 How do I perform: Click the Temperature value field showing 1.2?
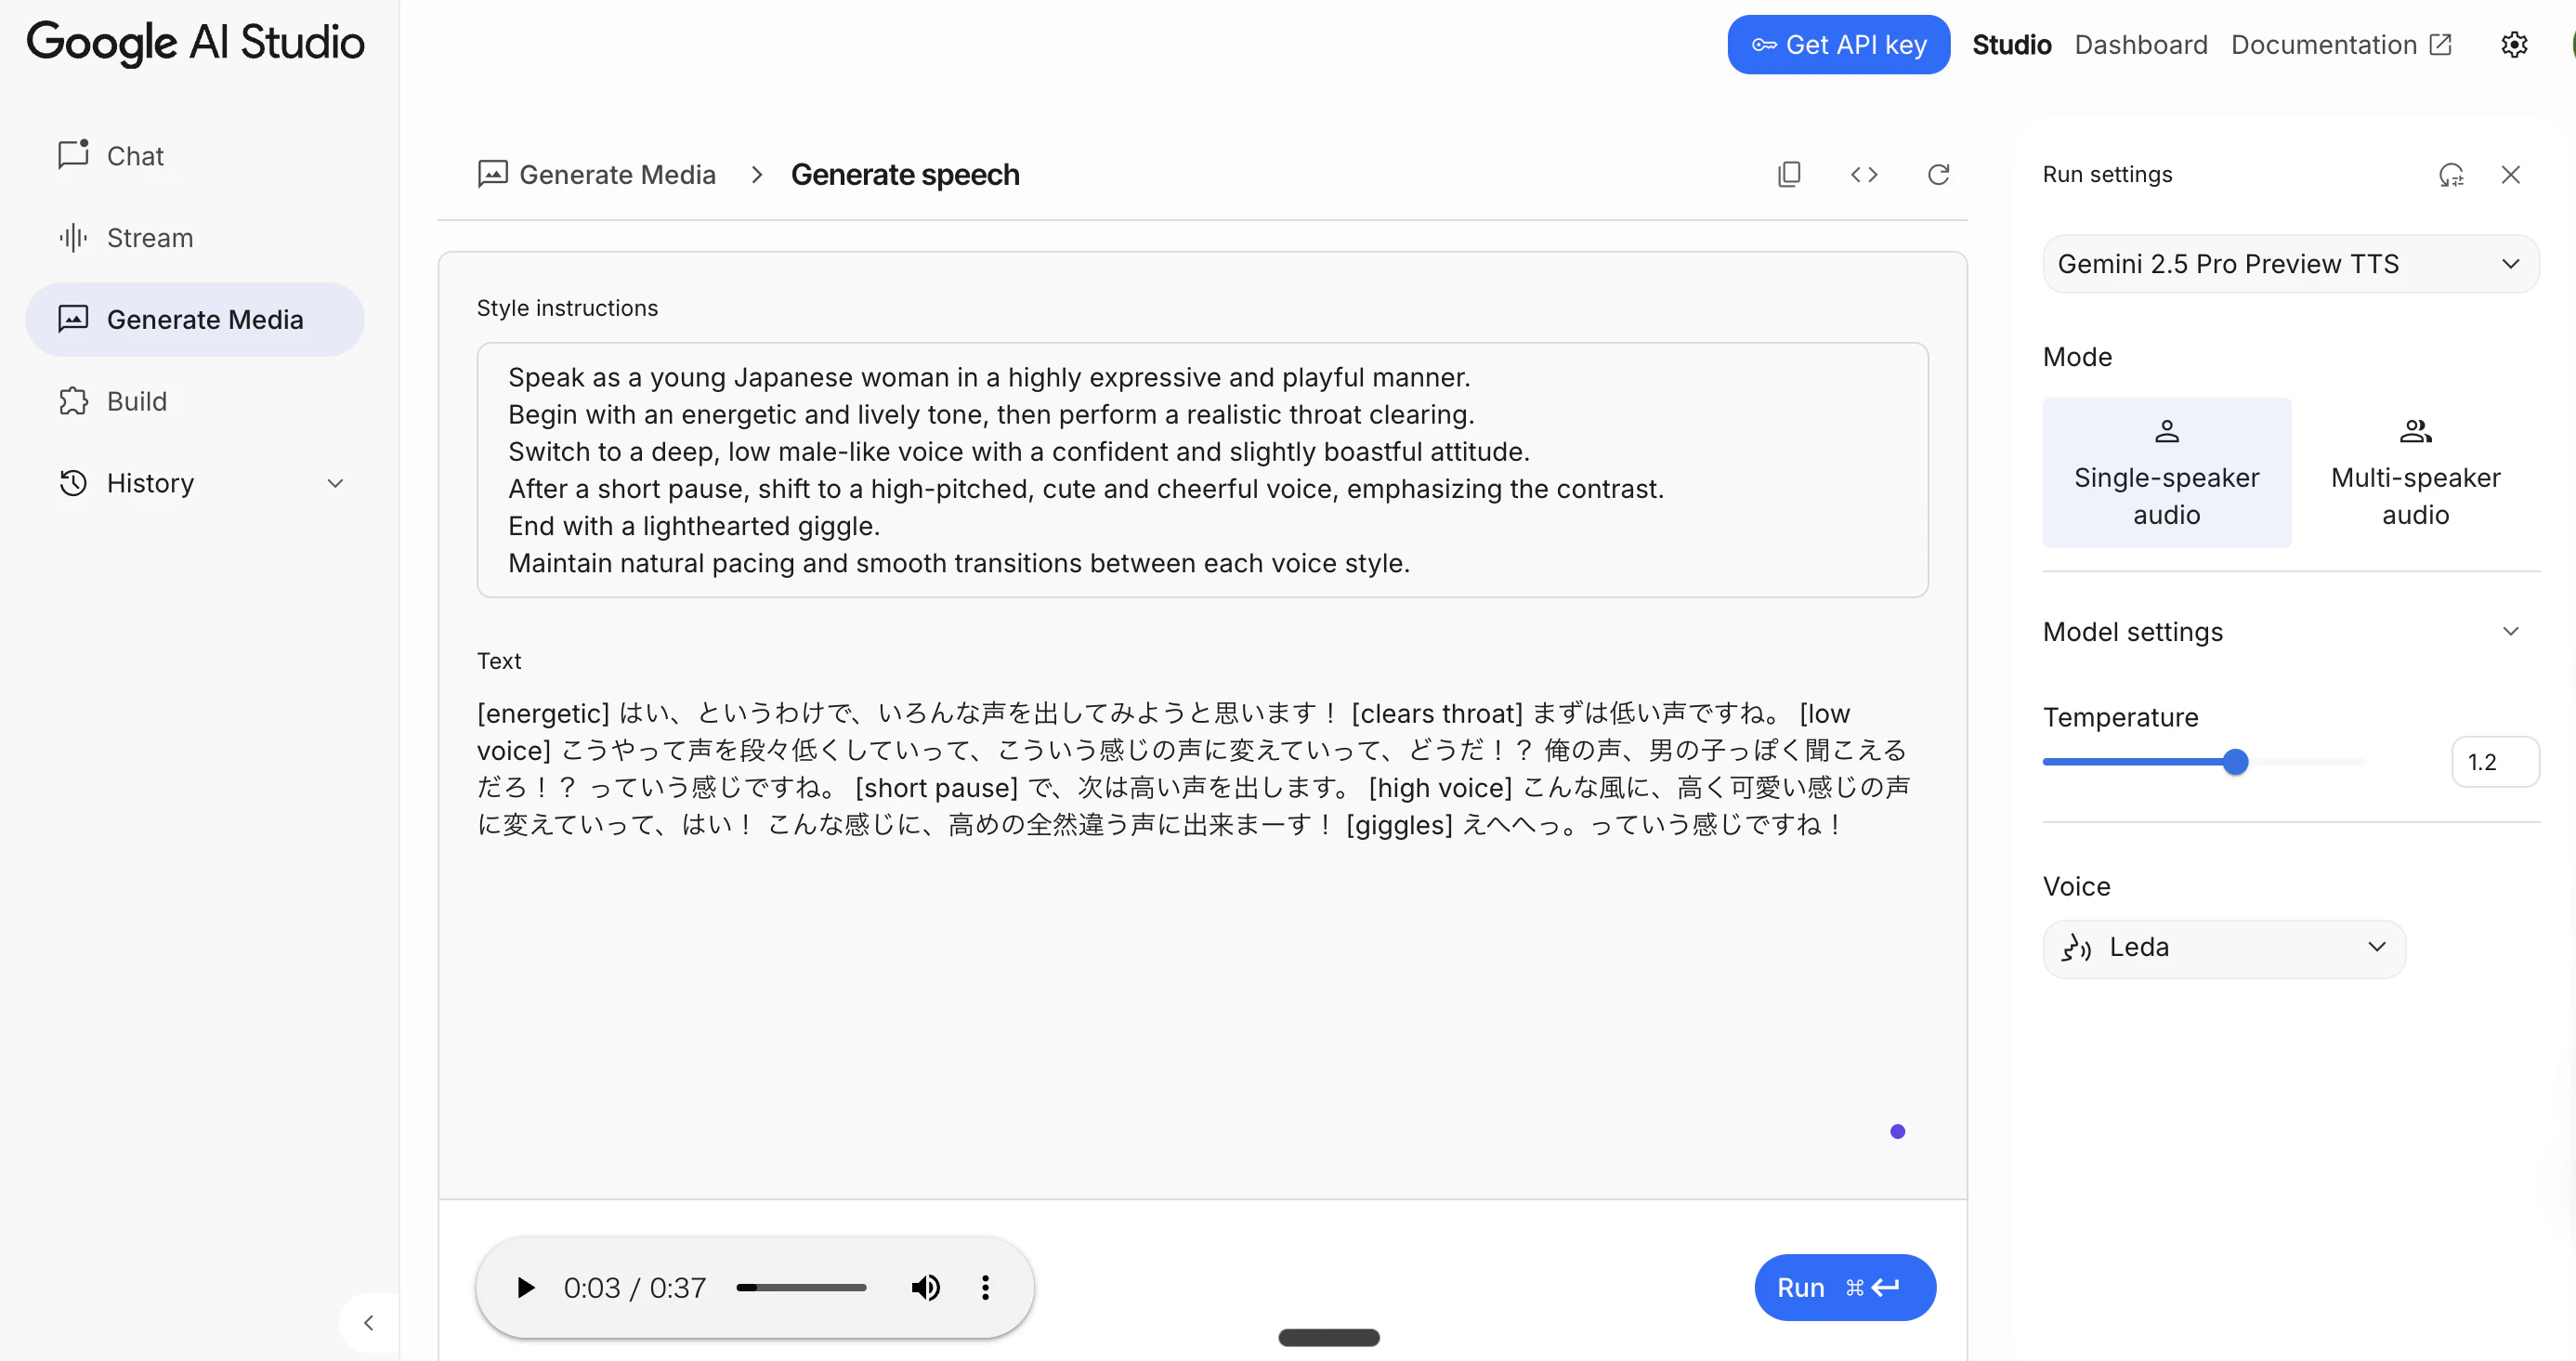[x=2494, y=762]
